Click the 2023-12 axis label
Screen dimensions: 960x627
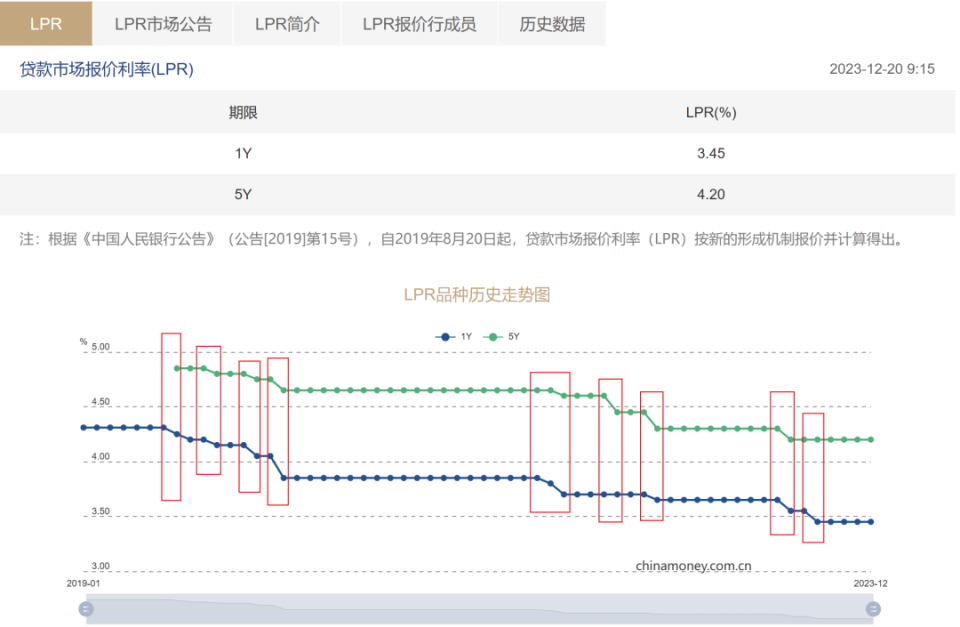[871, 584]
